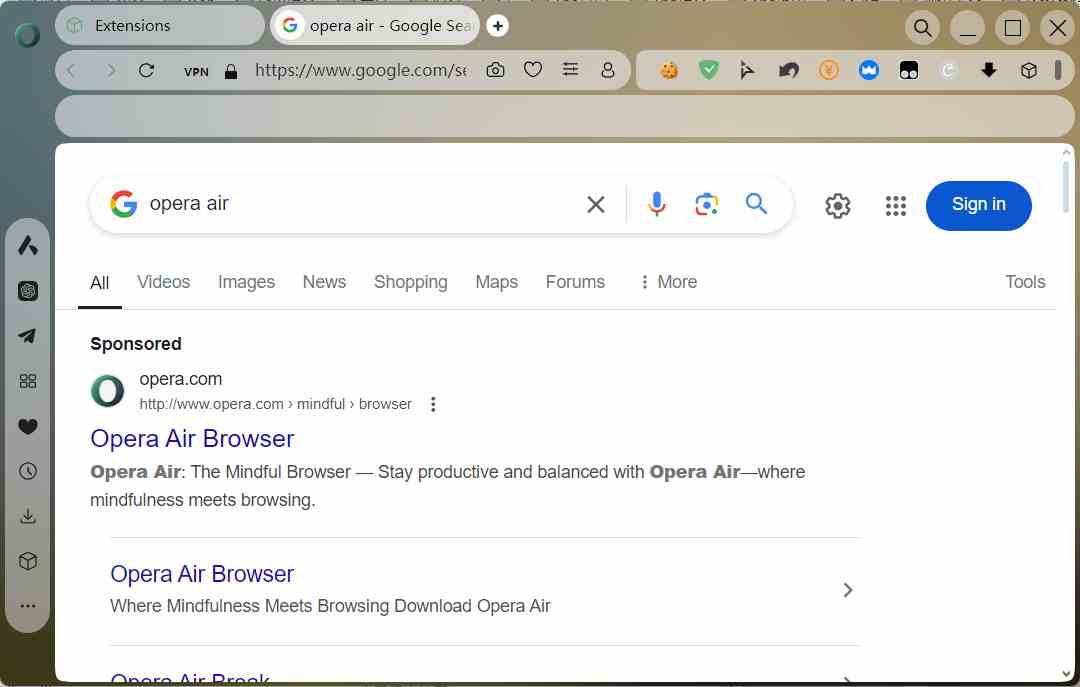
Task: Open Aria AI in the sidebar
Action: (28, 245)
